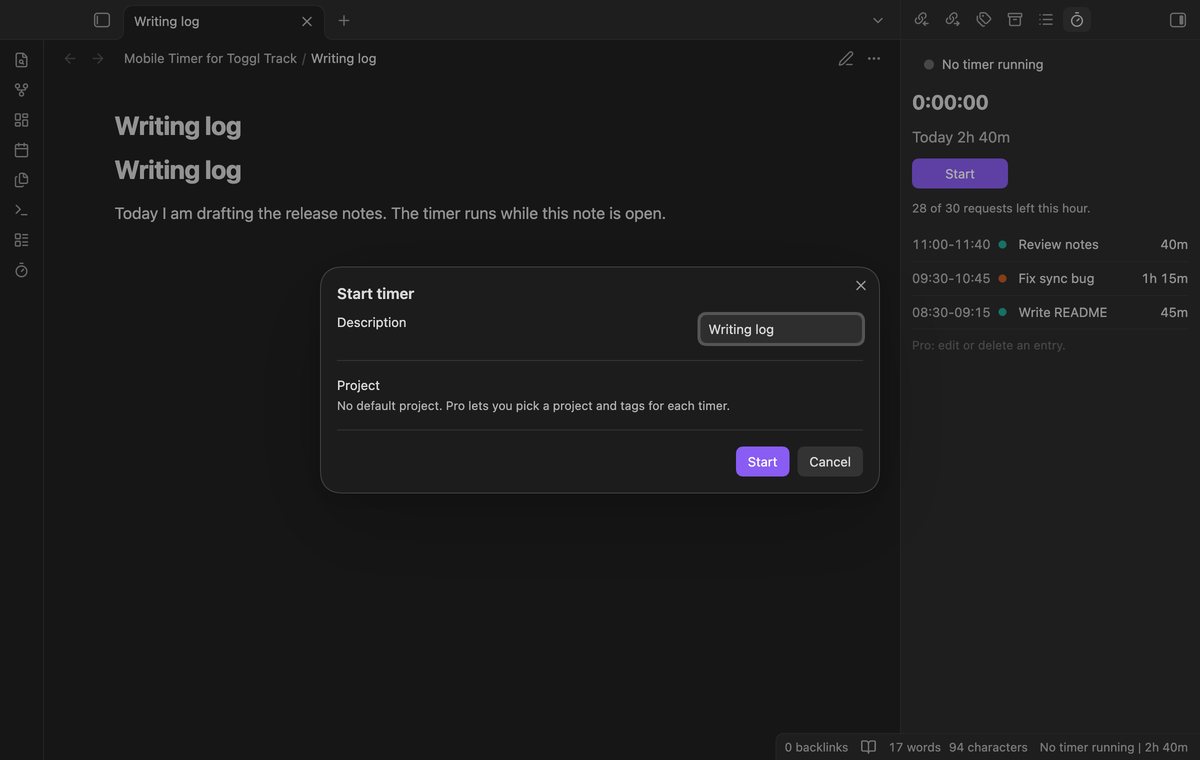Click the '0:00:00' timer display
Image resolution: width=1200 pixels, height=760 pixels.
pyautogui.click(x=950, y=102)
